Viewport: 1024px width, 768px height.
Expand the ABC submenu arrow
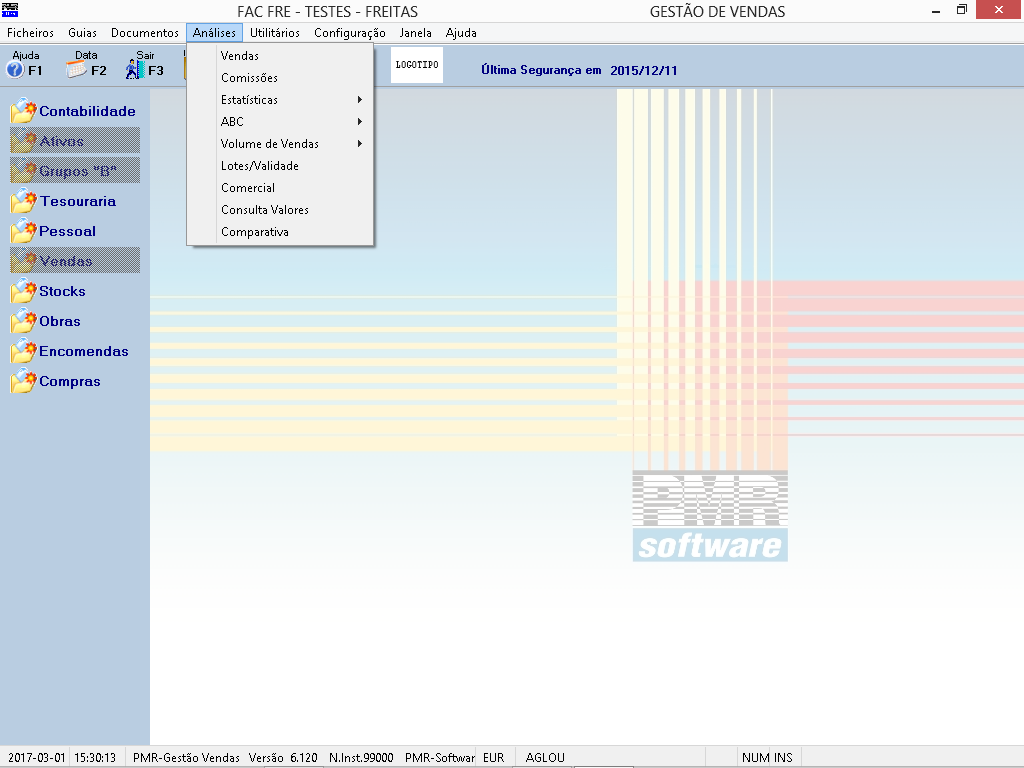[x=360, y=121]
